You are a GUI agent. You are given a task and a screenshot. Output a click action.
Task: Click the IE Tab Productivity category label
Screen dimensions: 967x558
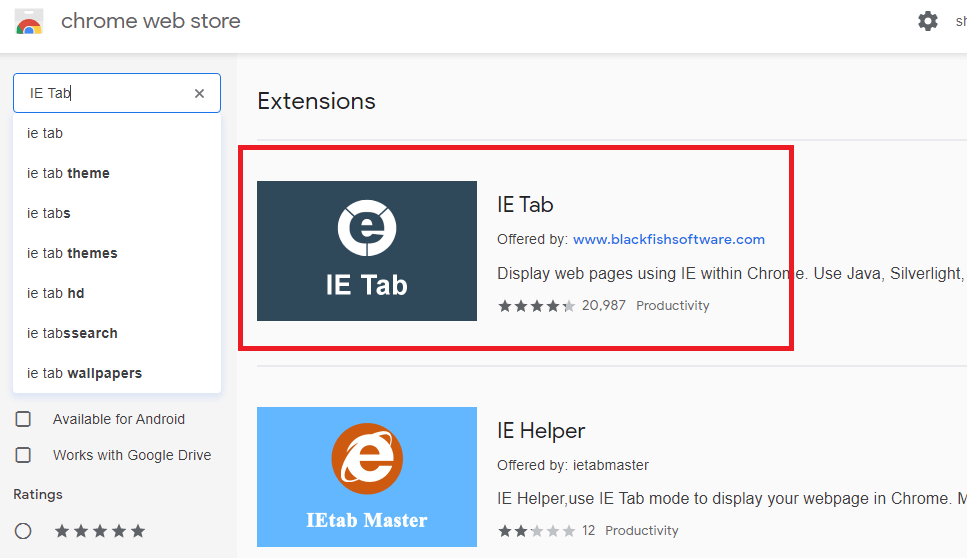click(x=672, y=306)
